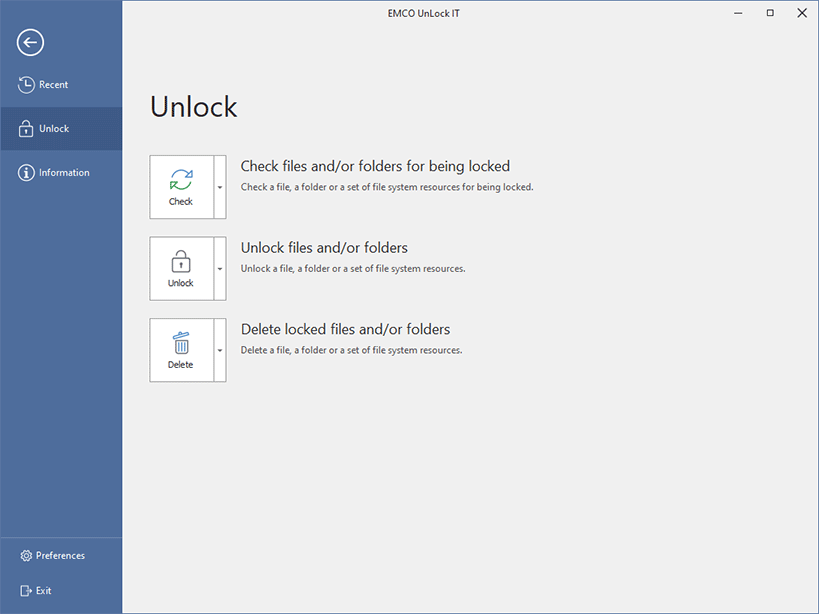The height and width of the screenshot is (614, 819).
Task: Maximize the EMCO UnLock IT window
Action: pos(770,13)
